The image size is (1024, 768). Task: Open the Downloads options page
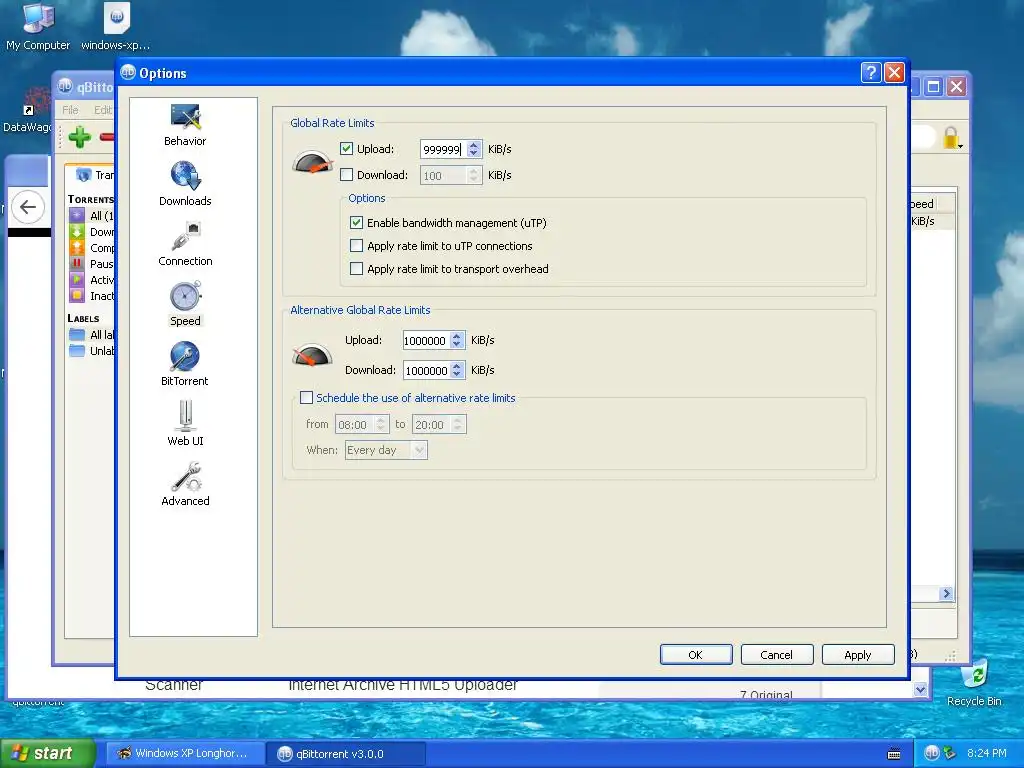coord(185,185)
